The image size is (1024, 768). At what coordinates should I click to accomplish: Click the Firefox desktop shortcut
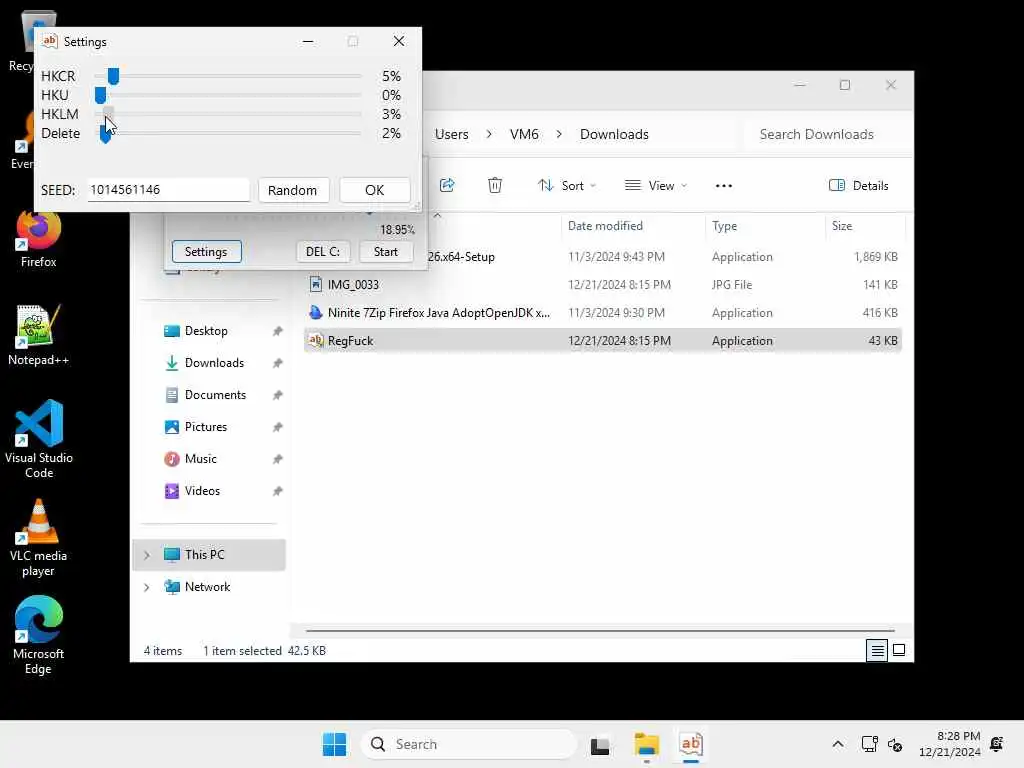pyautogui.click(x=39, y=239)
